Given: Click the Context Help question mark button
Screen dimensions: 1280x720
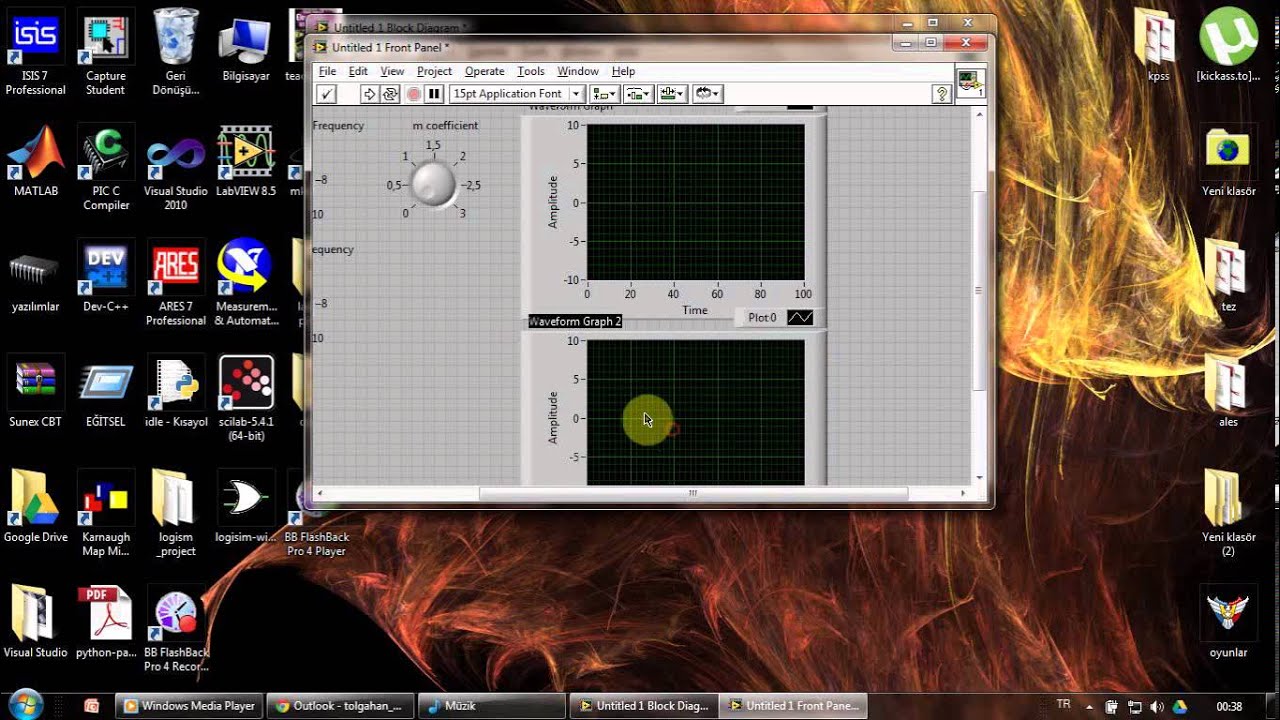Looking at the screenshot, I should (x=941, y=94).
